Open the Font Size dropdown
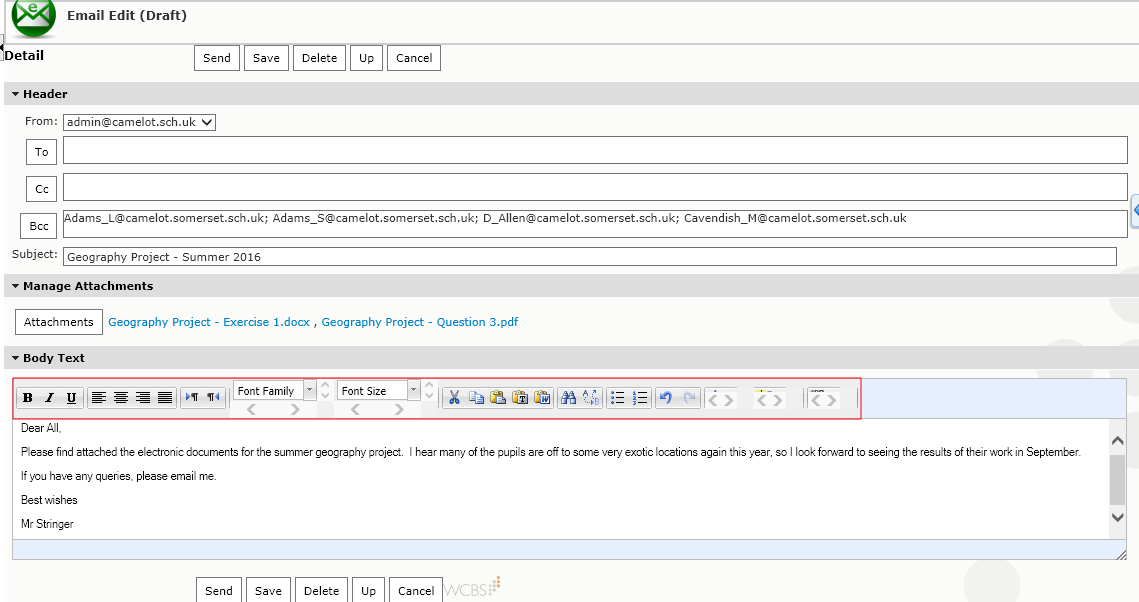This screenshot has width=1139, height=602. coord(413,390)
